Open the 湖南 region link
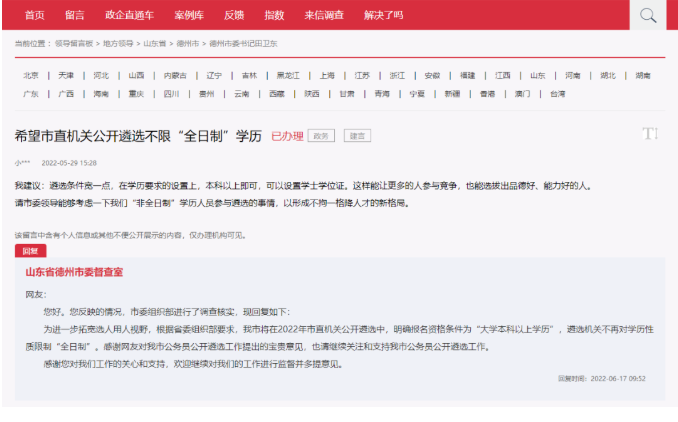 (x=643, y=76)
